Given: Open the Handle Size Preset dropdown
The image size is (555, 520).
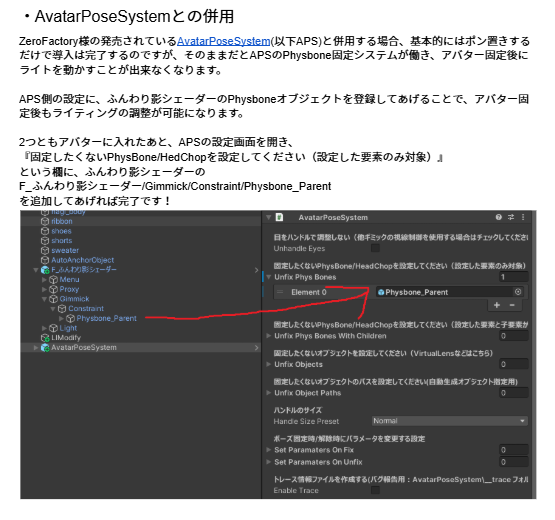Looking at the screenshot, I should [x=450, y=421].
